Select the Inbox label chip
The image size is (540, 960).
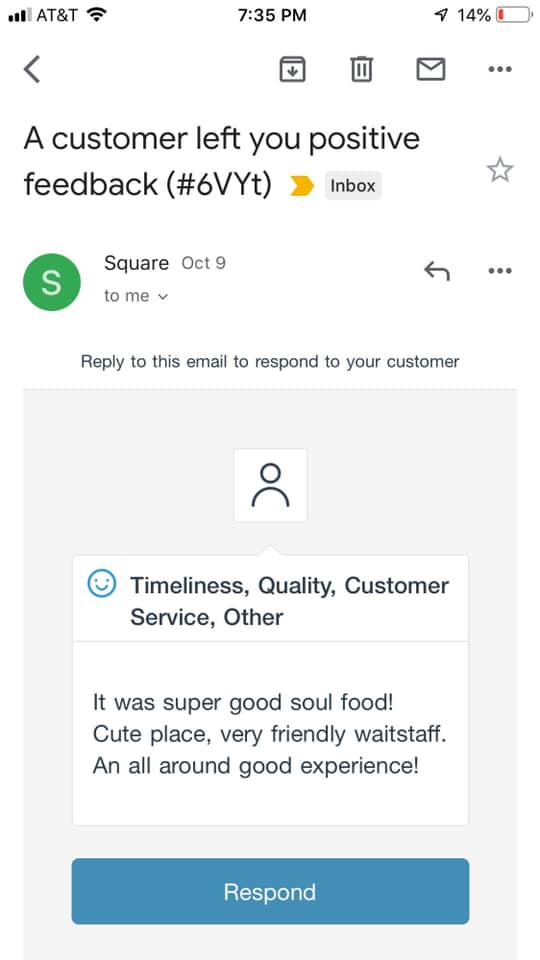pos(353,186)
